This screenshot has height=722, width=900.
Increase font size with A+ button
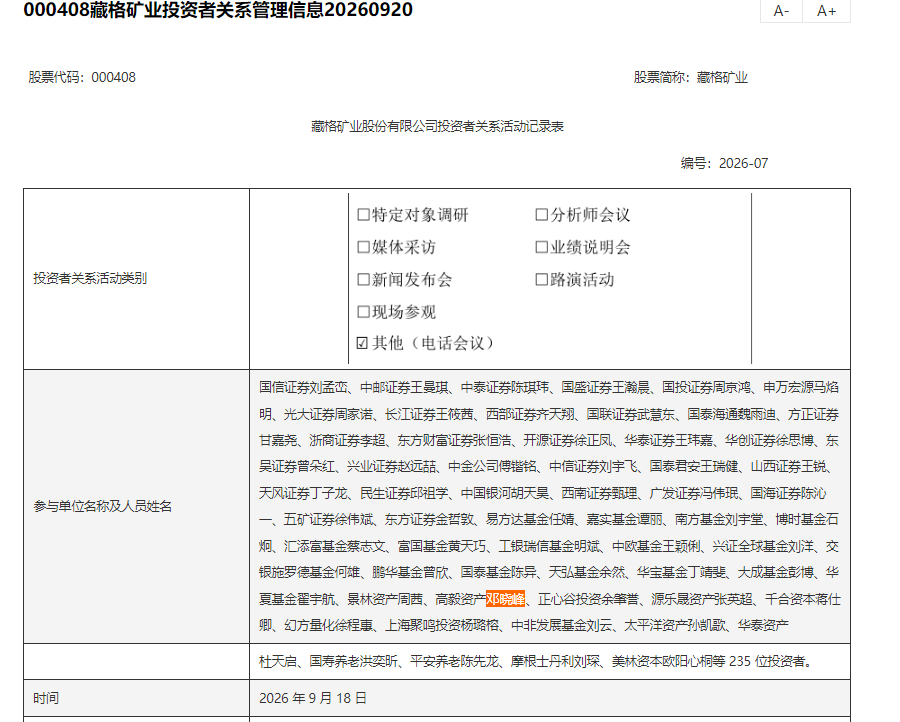(827, 11)
